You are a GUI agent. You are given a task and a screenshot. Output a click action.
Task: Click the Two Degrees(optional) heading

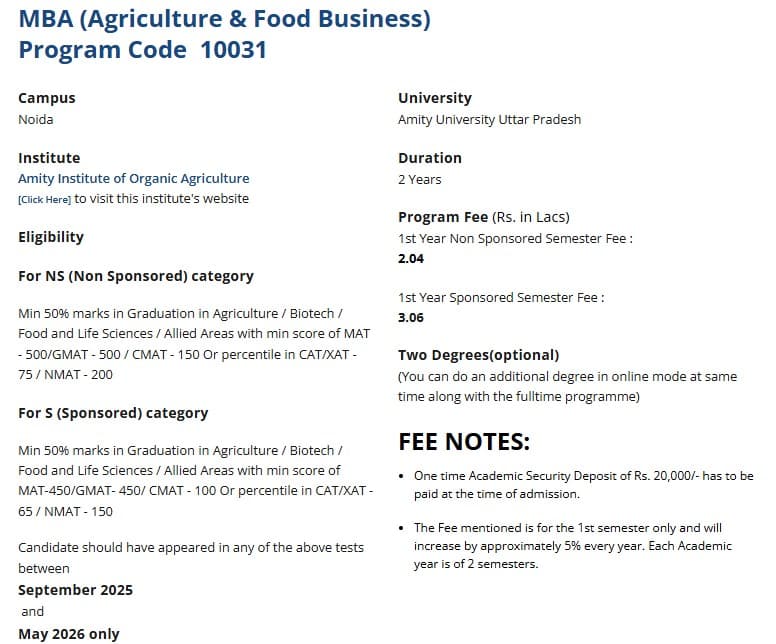point(479,355)
